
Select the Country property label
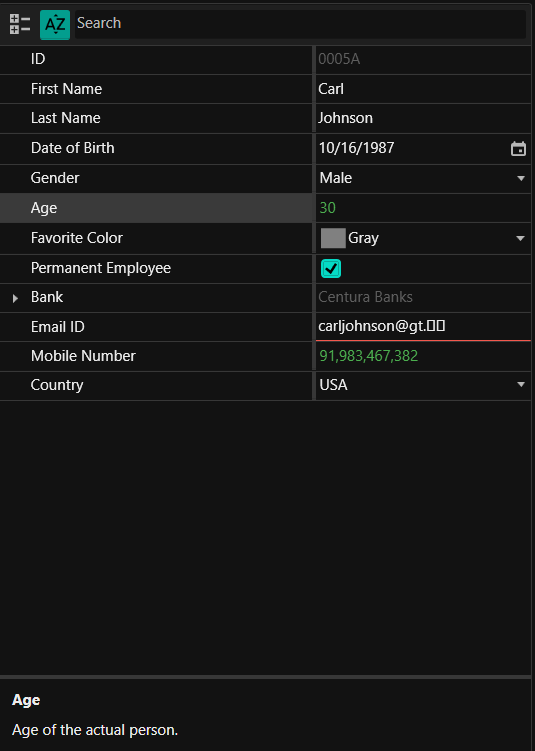coord(57,385)
